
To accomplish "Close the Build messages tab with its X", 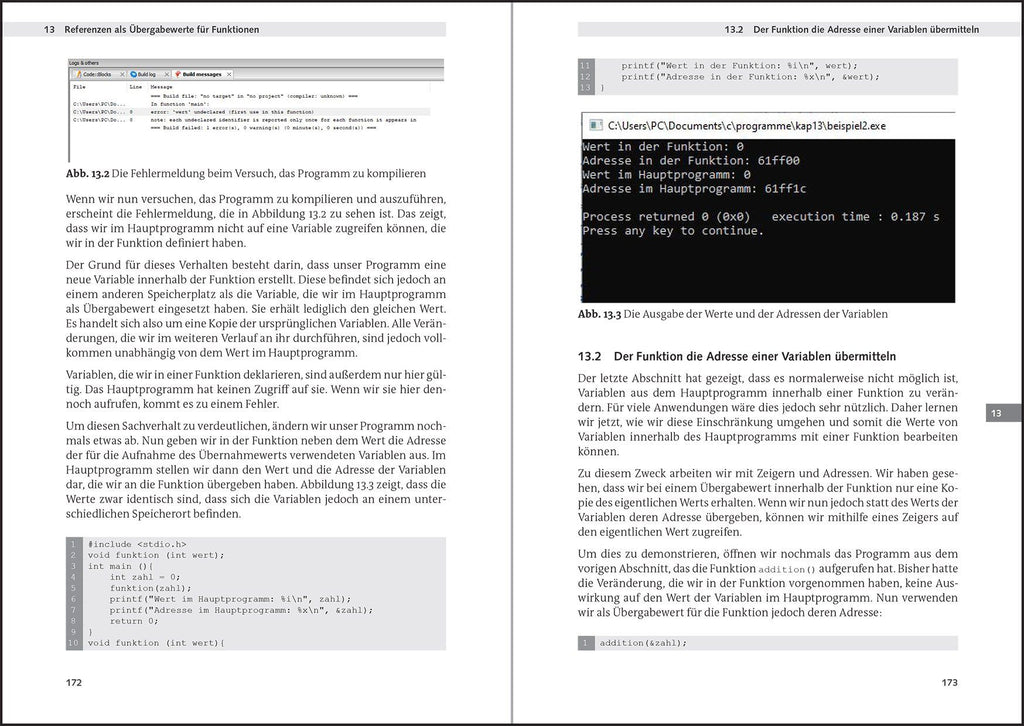I will pos(230,74).
